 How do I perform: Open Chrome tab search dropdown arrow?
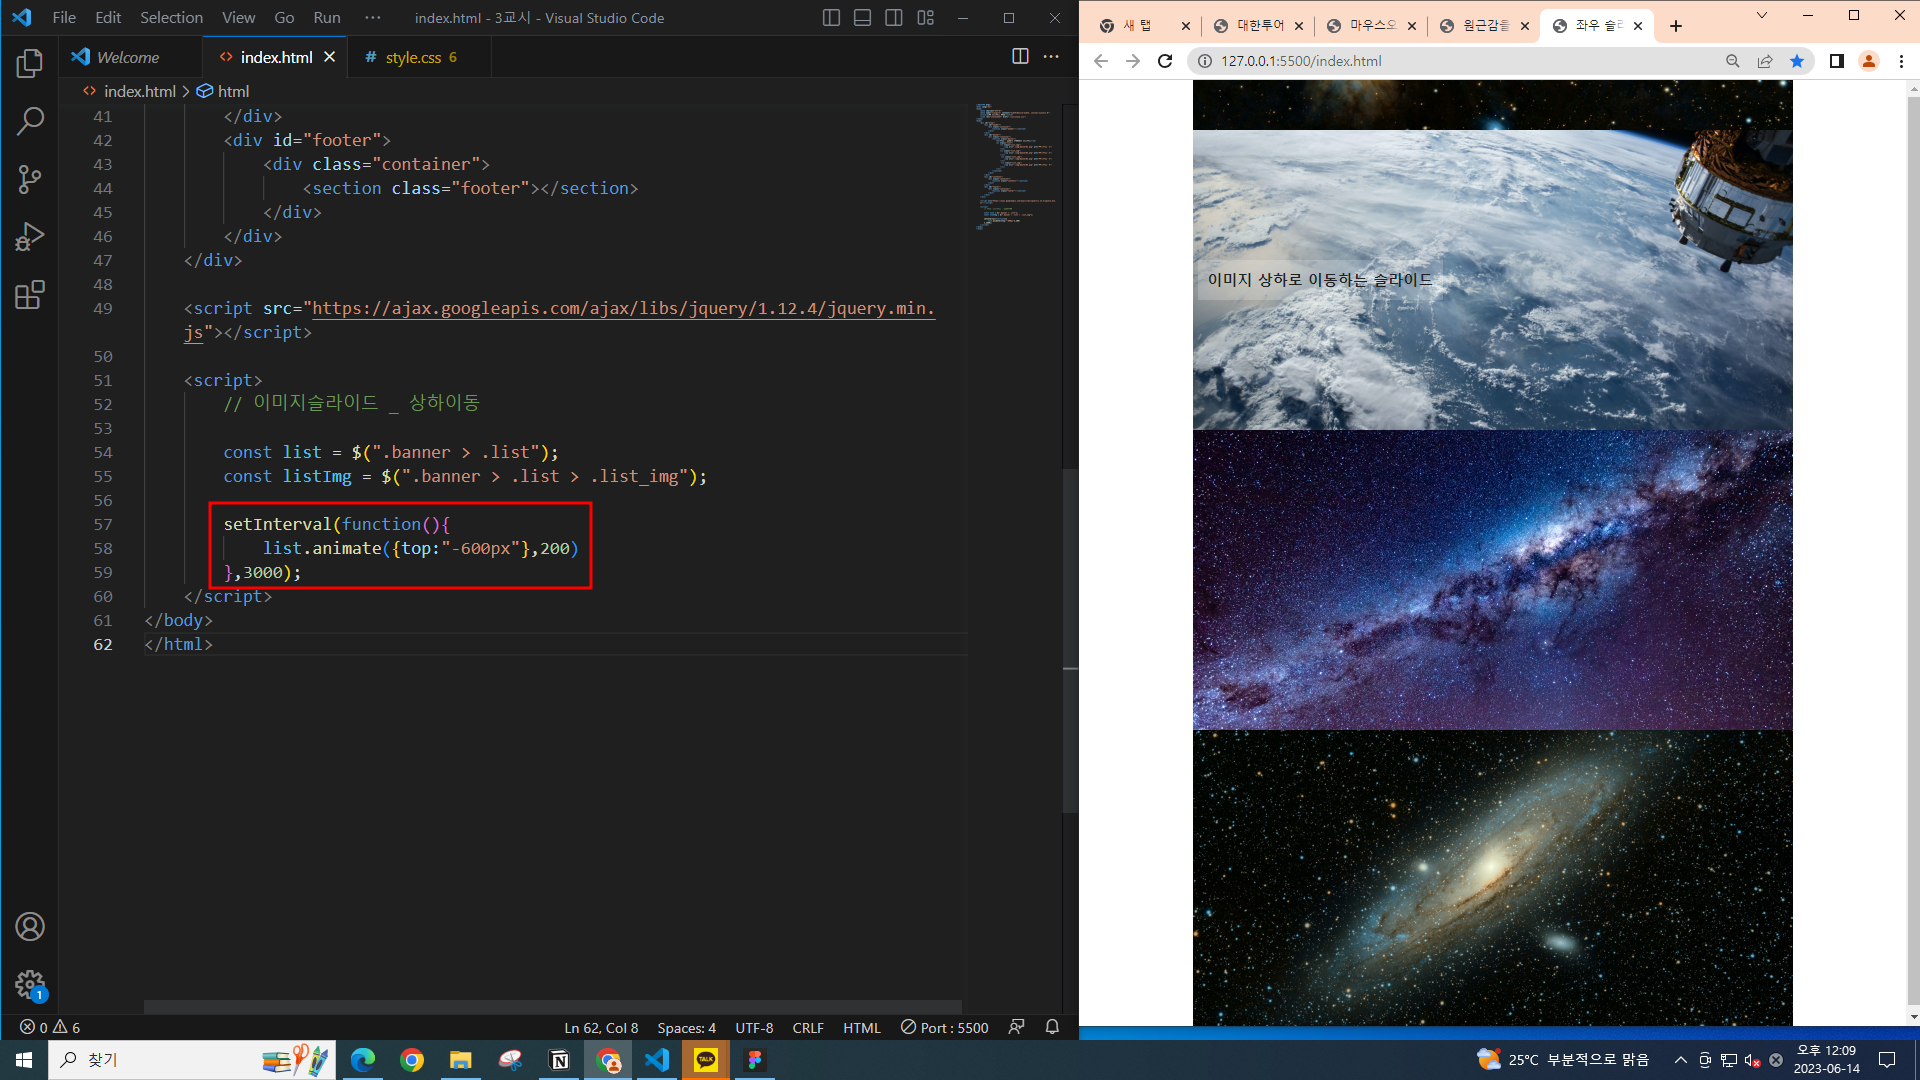[1762, 16]
